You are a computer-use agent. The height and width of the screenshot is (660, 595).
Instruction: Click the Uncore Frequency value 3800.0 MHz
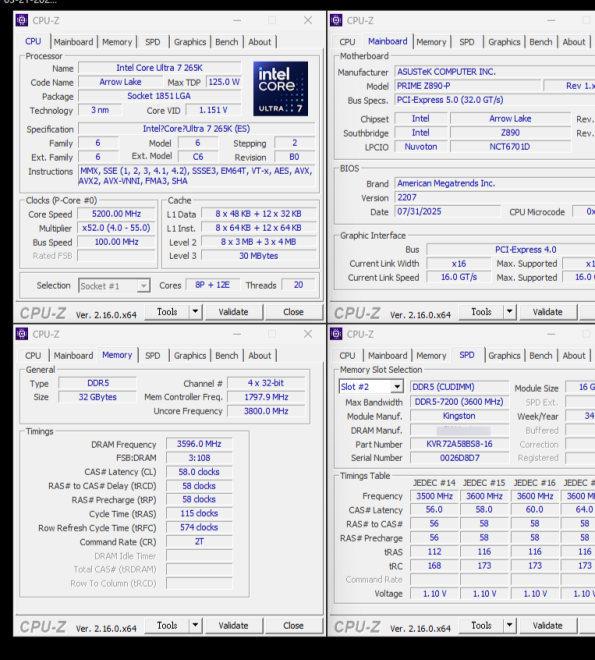[266, 411]
